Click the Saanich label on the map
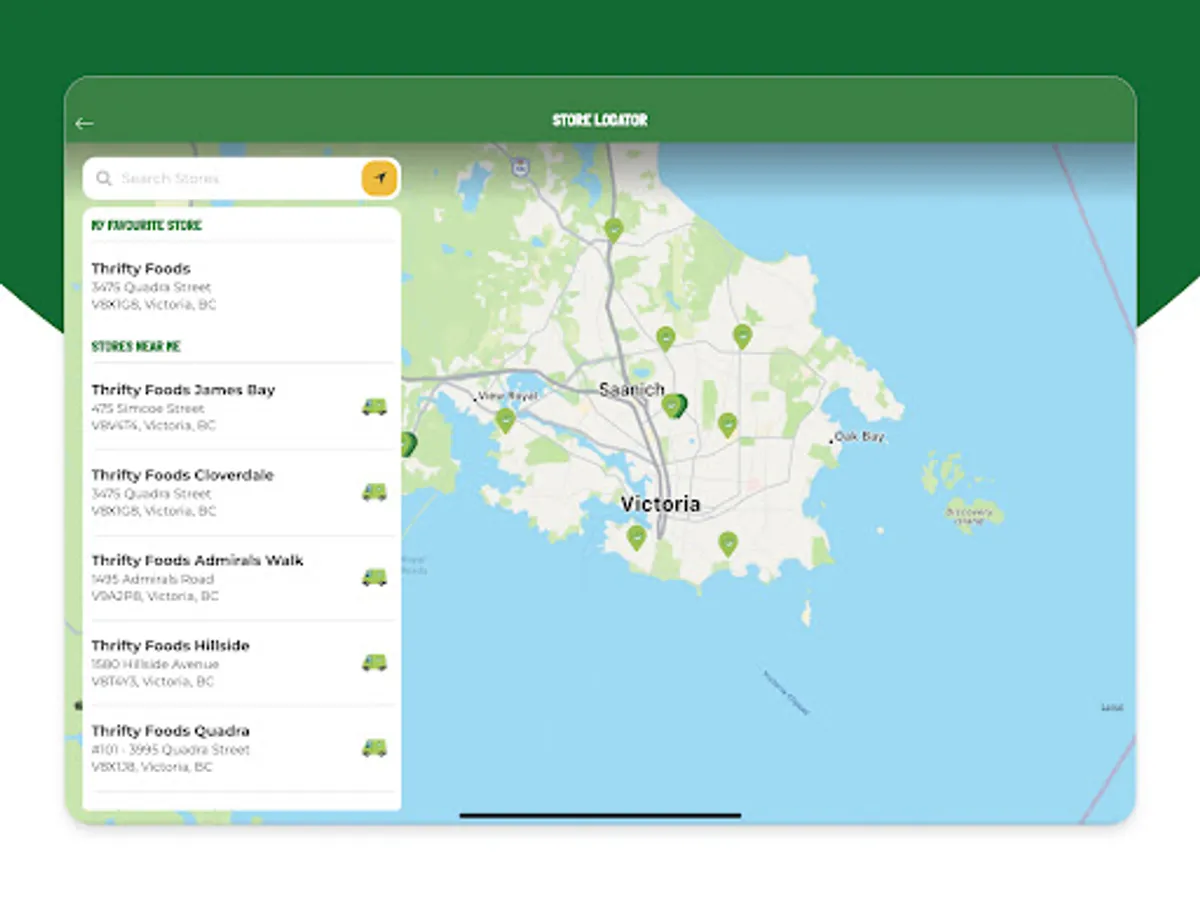Screen dimensions: 1200x900 click(631, 389)
